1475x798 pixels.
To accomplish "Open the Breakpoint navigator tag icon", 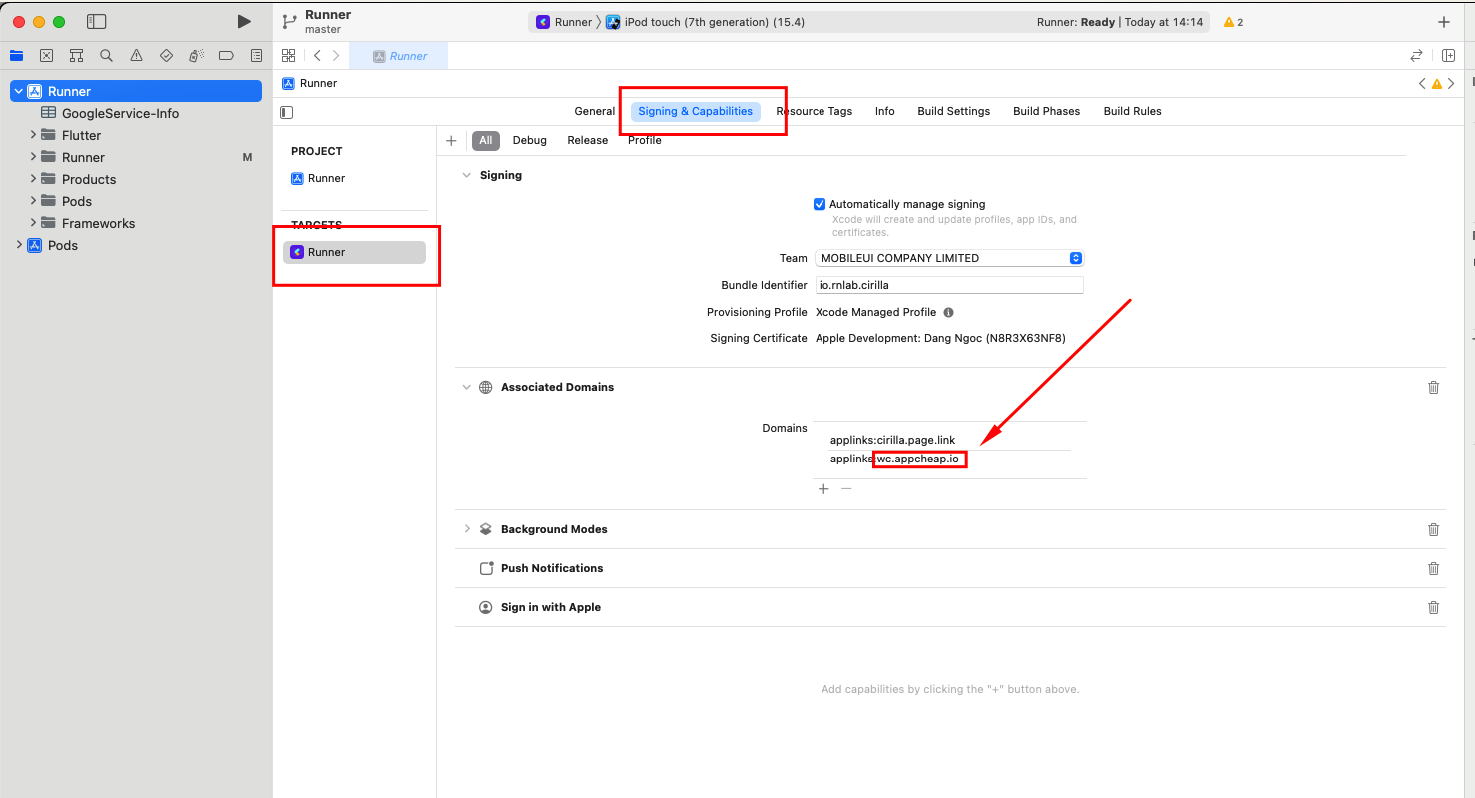I will tap(226, 56).
